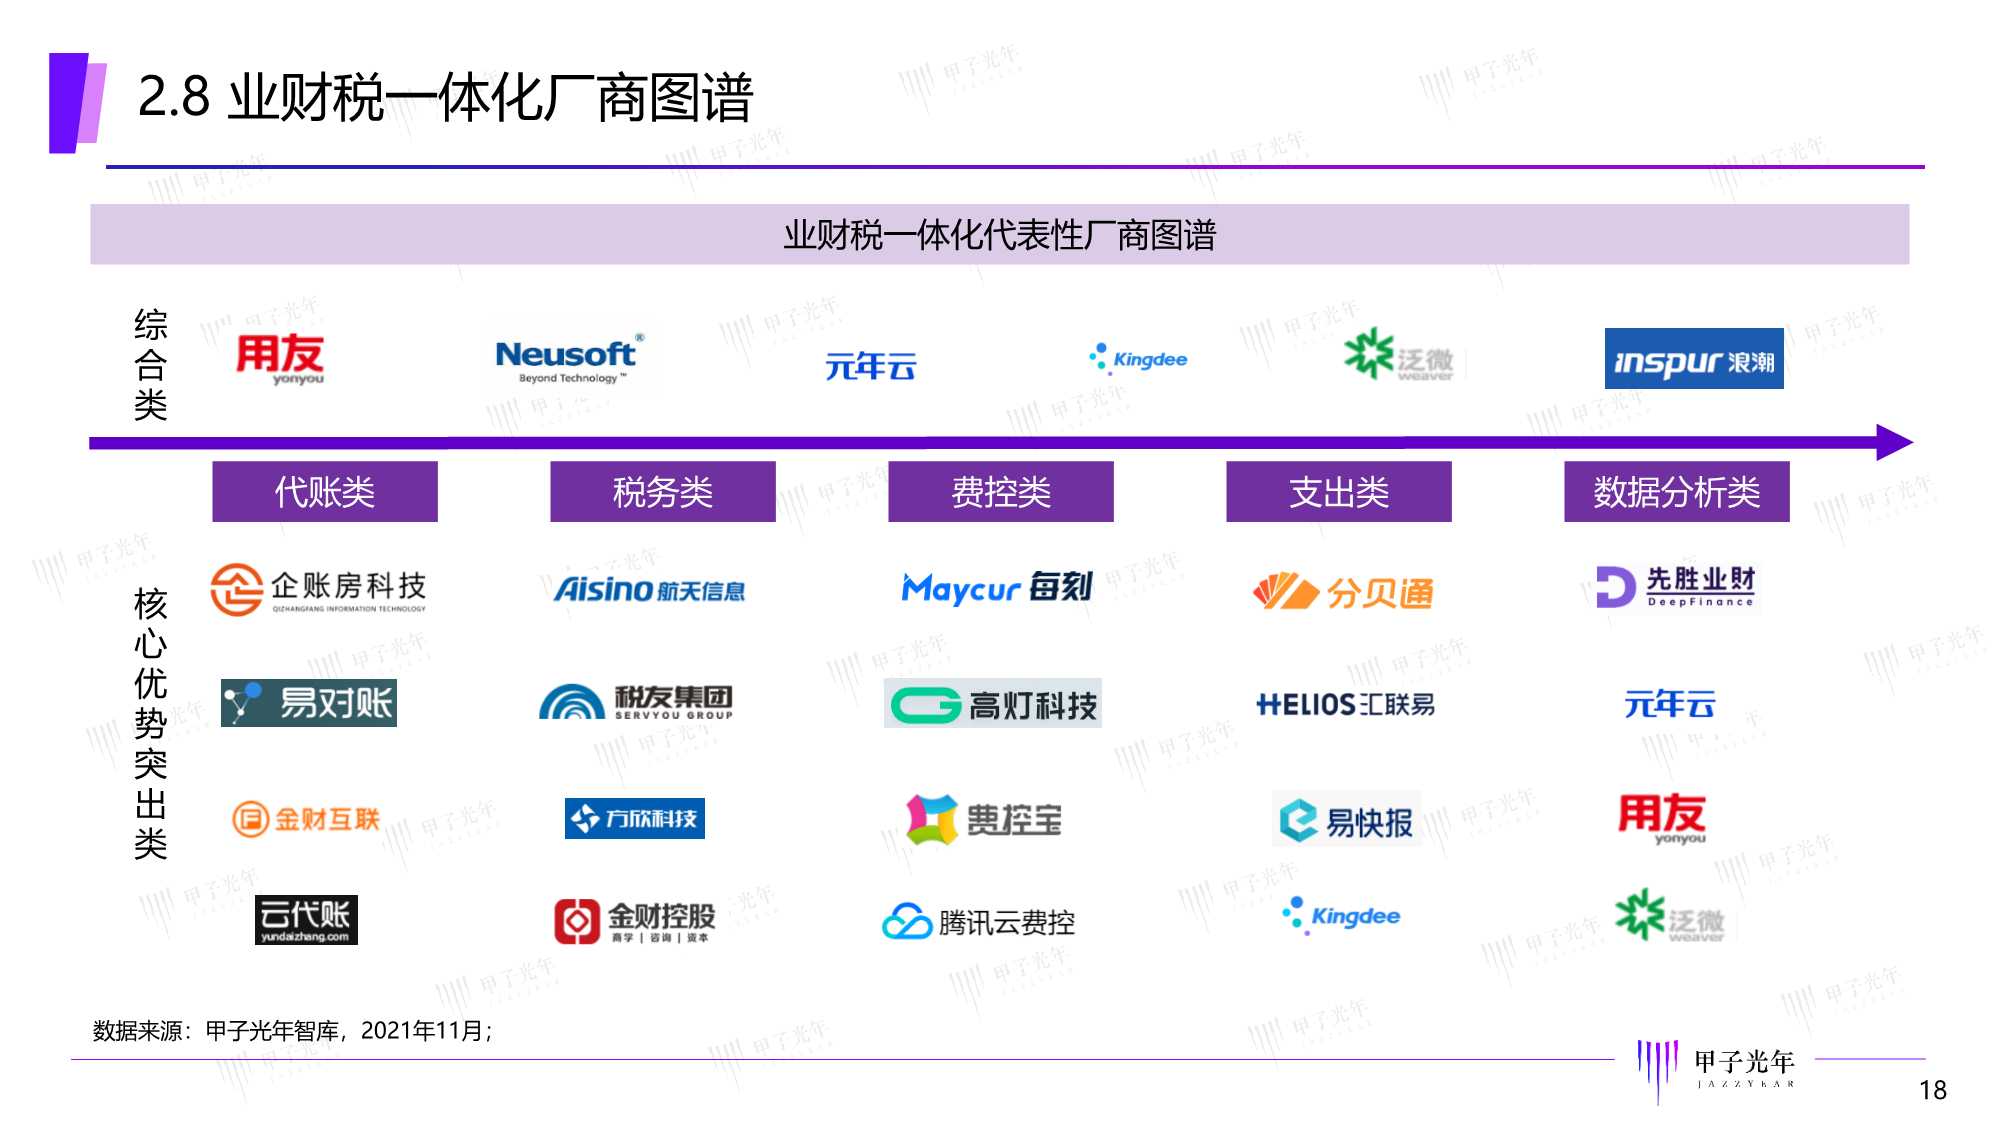Screen dimensions: 2000x1125
Task: Click the 甲子光年 JAZZYEAR footer logo
Action: [x=1717, y=1071]
